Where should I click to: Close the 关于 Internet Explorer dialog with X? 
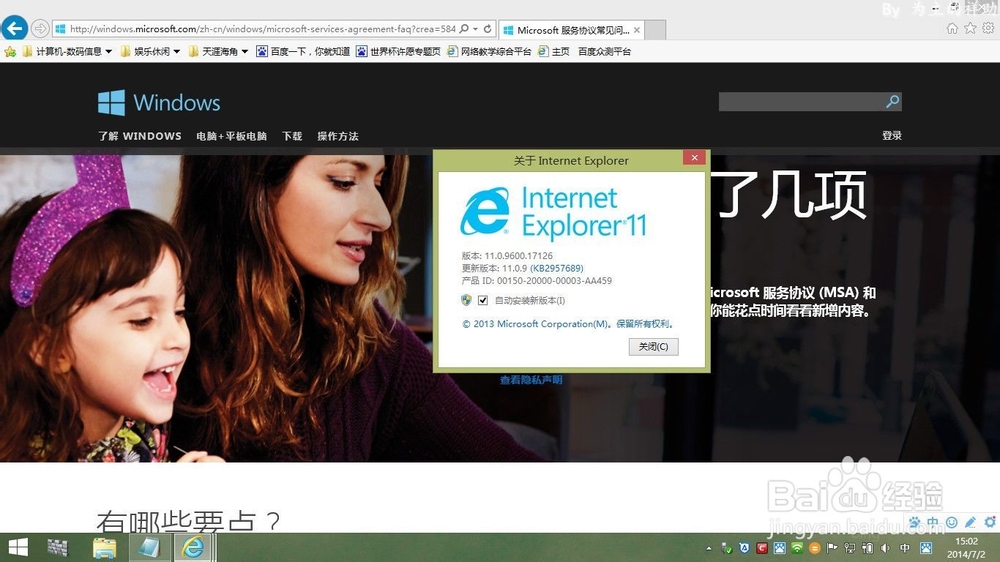695,158
